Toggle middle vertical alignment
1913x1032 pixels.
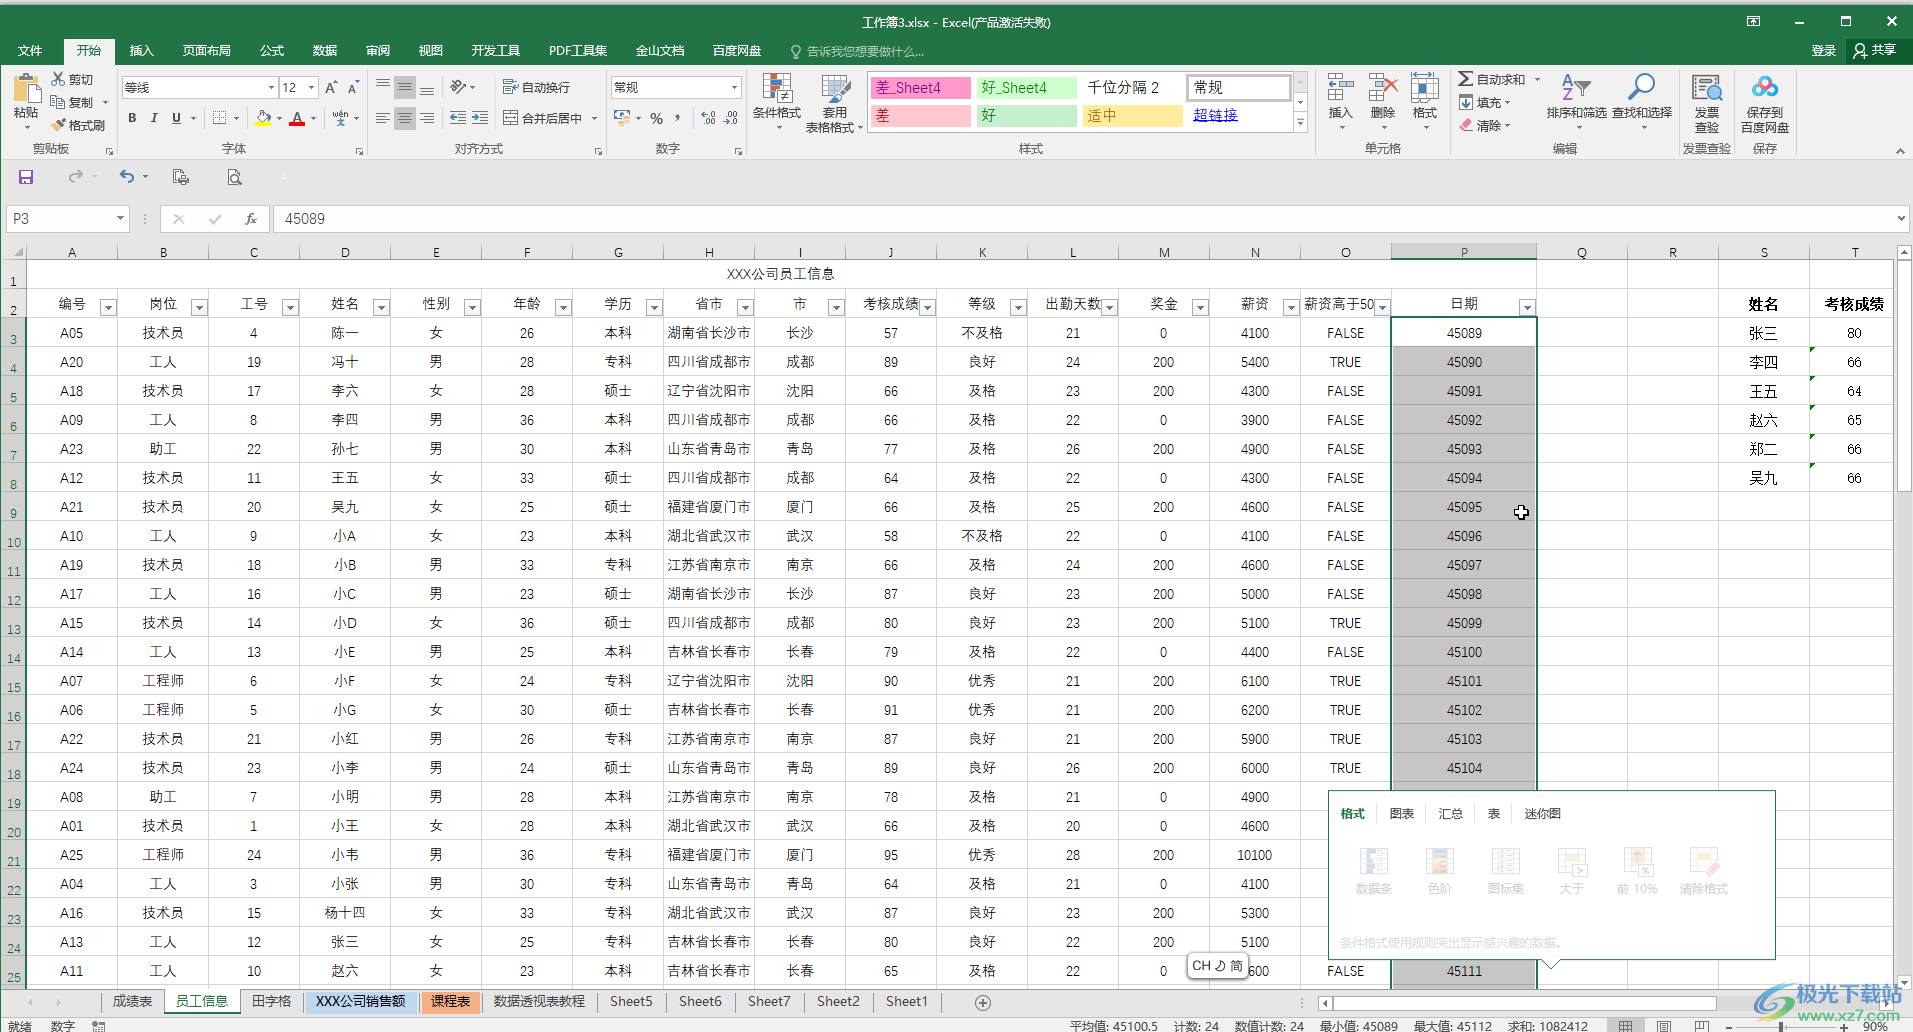(x=405, y=88)
